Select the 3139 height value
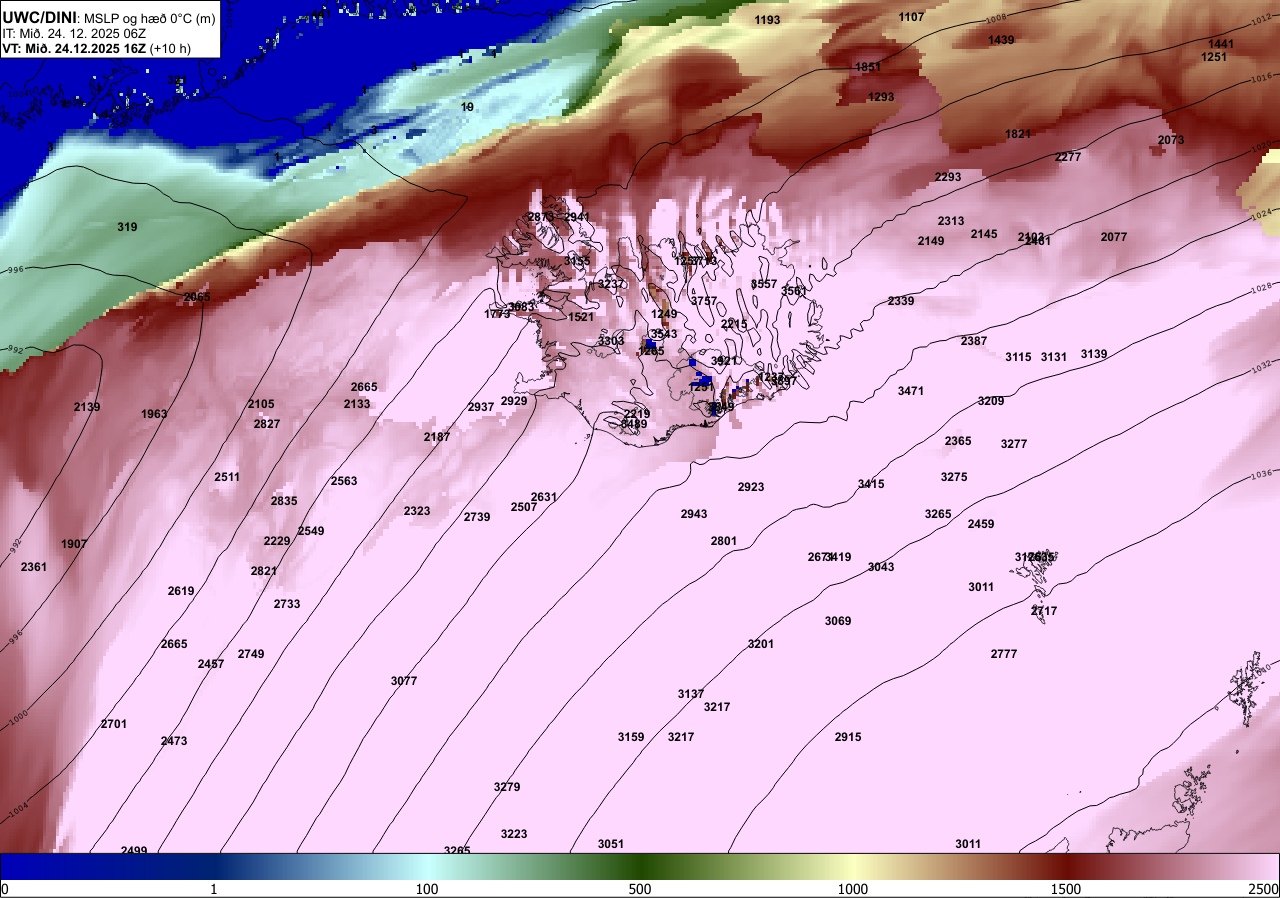 pos(1094,354)
